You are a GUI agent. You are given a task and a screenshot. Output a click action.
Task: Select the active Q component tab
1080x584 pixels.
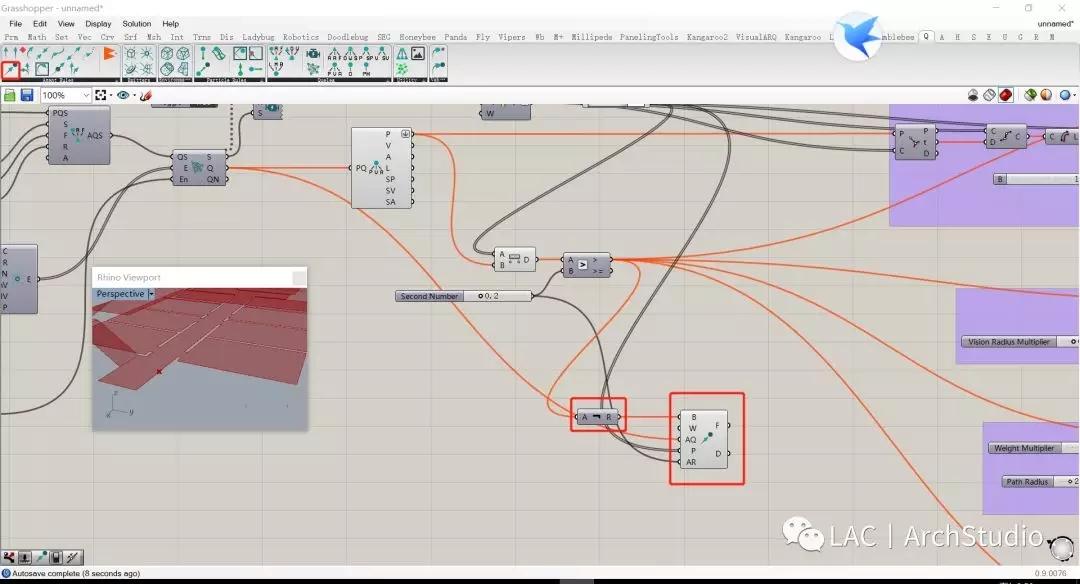point(926,36)
